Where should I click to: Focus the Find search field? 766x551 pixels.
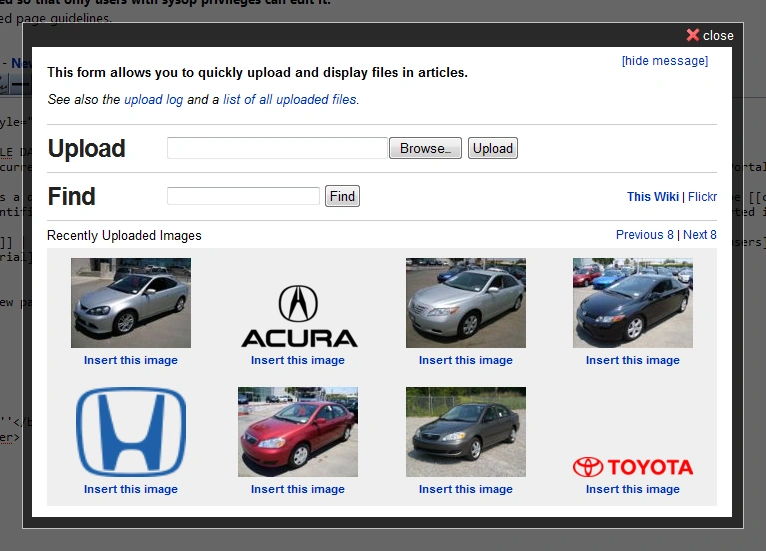(243, 196)
